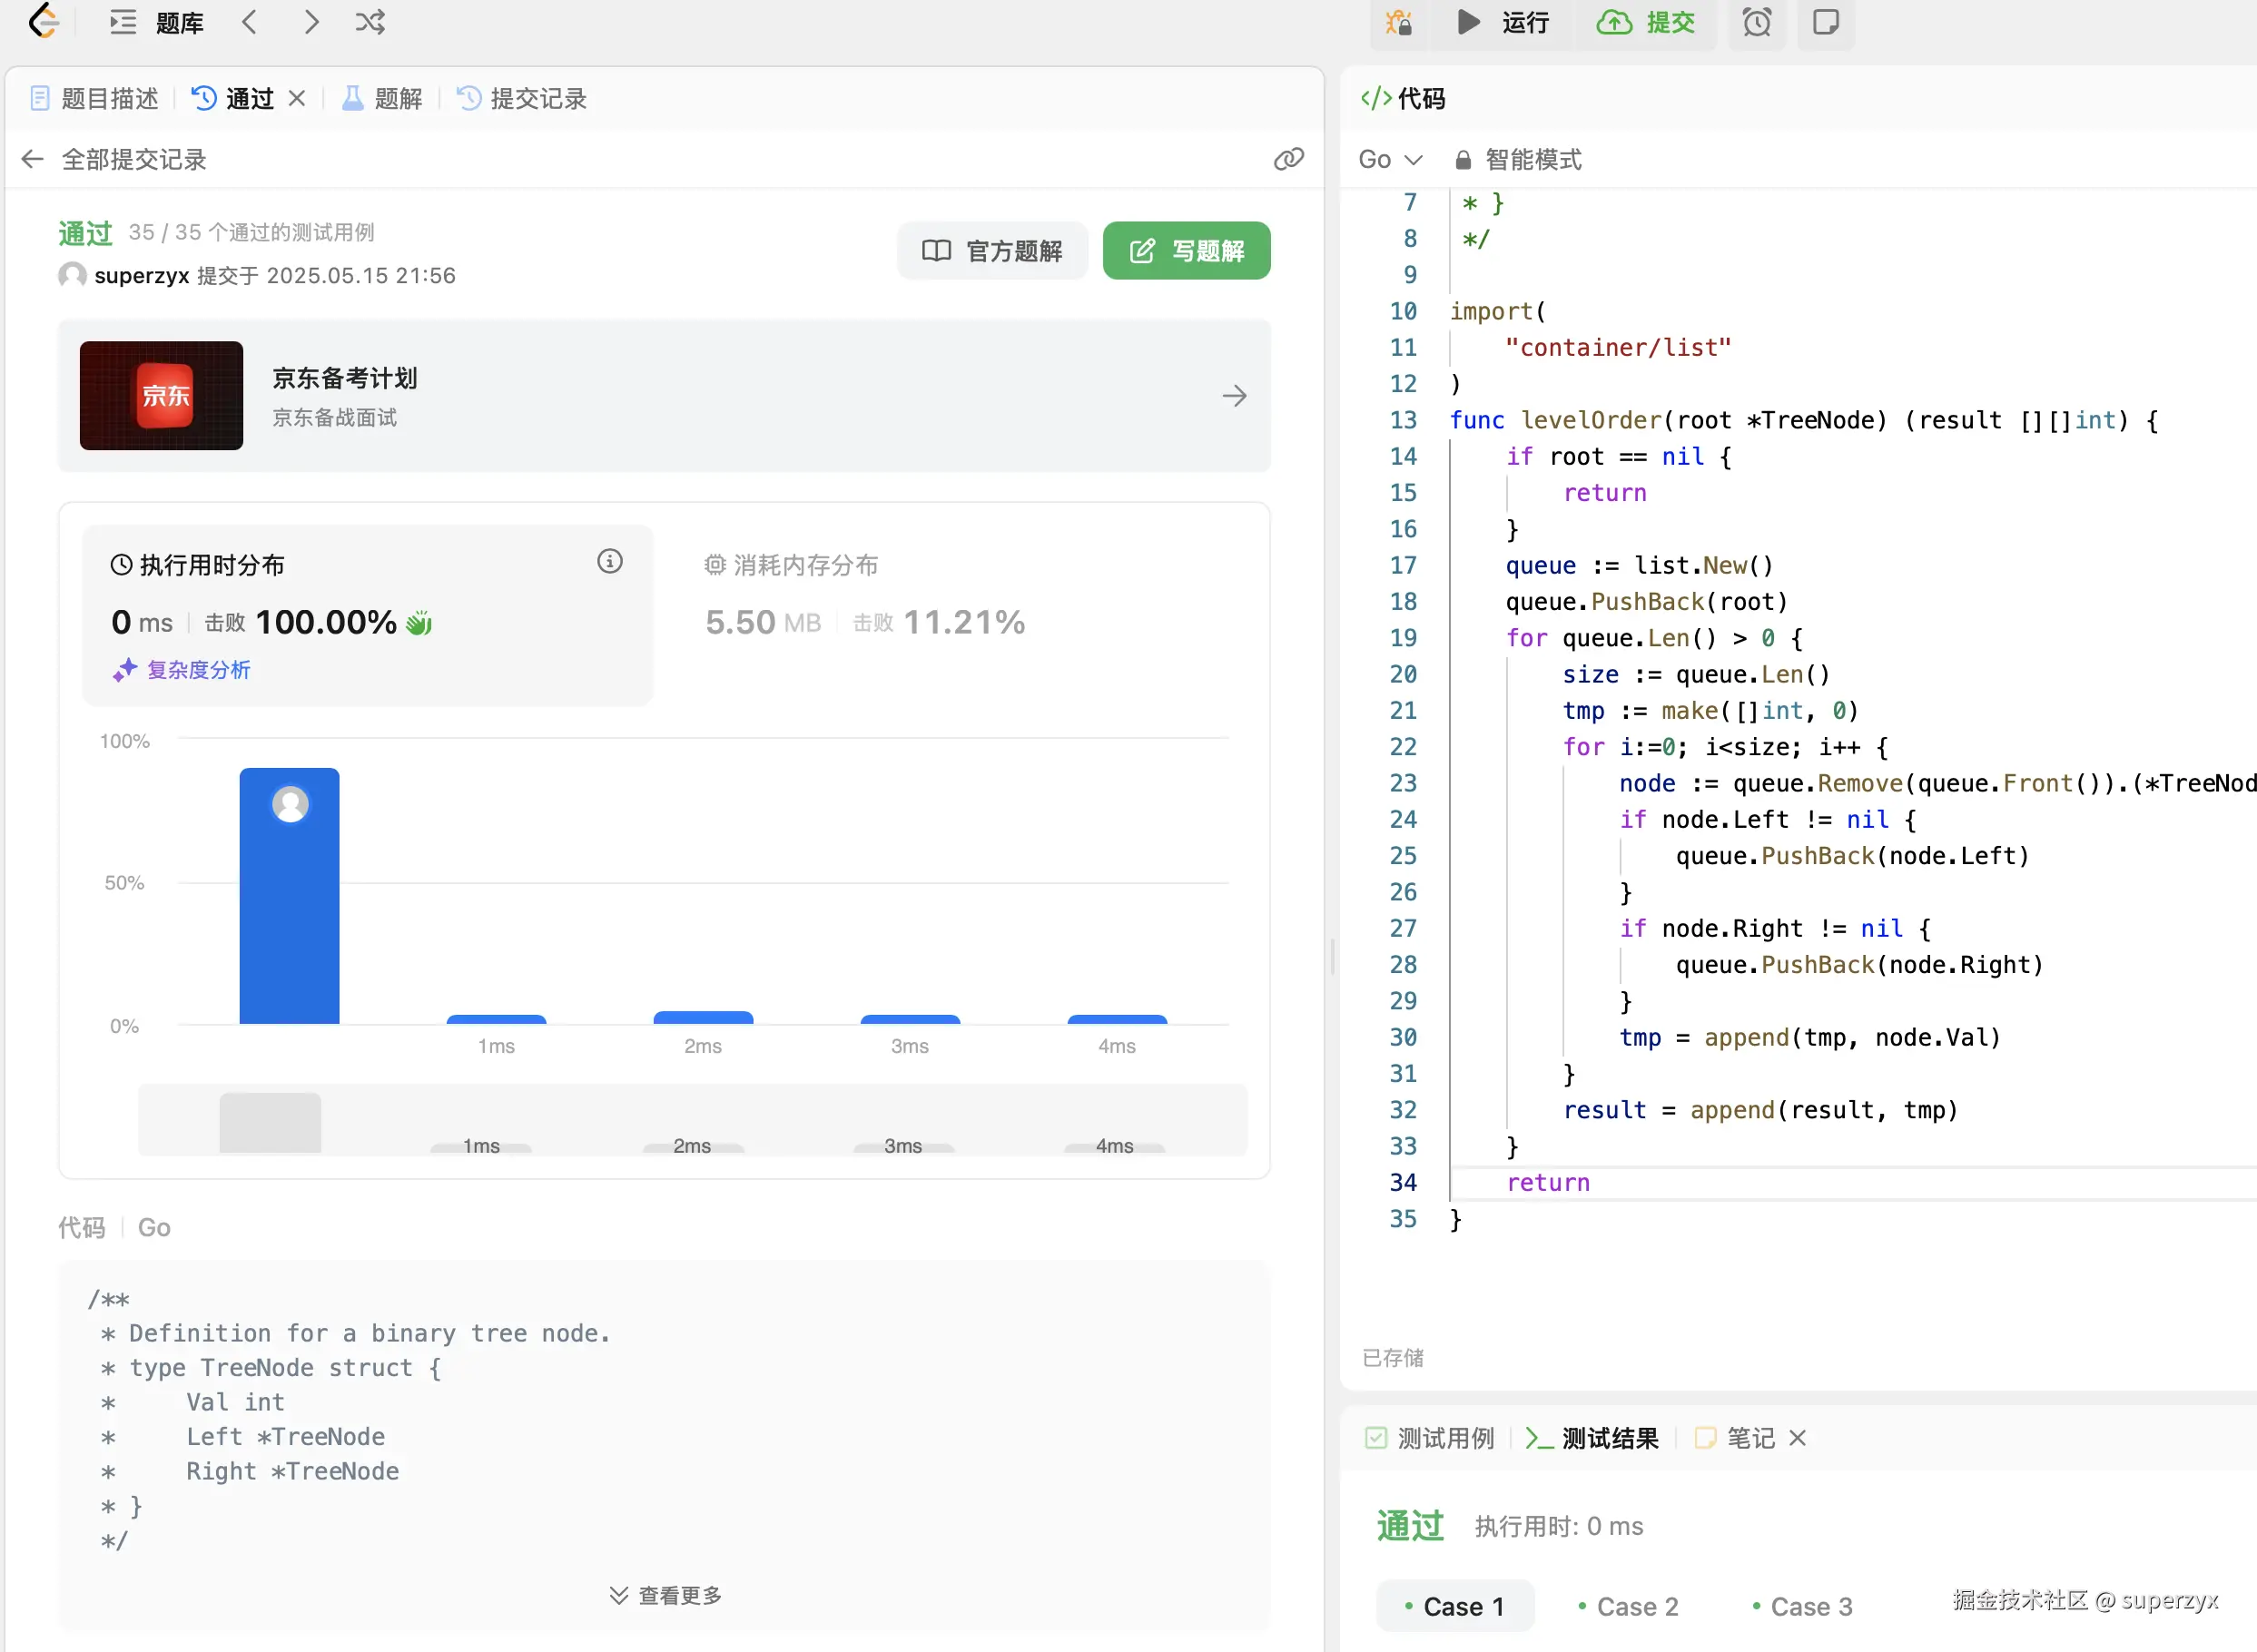The width and height of the screenshot is (2257, 1652).
Task: Open the debugger bug icon
Action: point(1398,22)
